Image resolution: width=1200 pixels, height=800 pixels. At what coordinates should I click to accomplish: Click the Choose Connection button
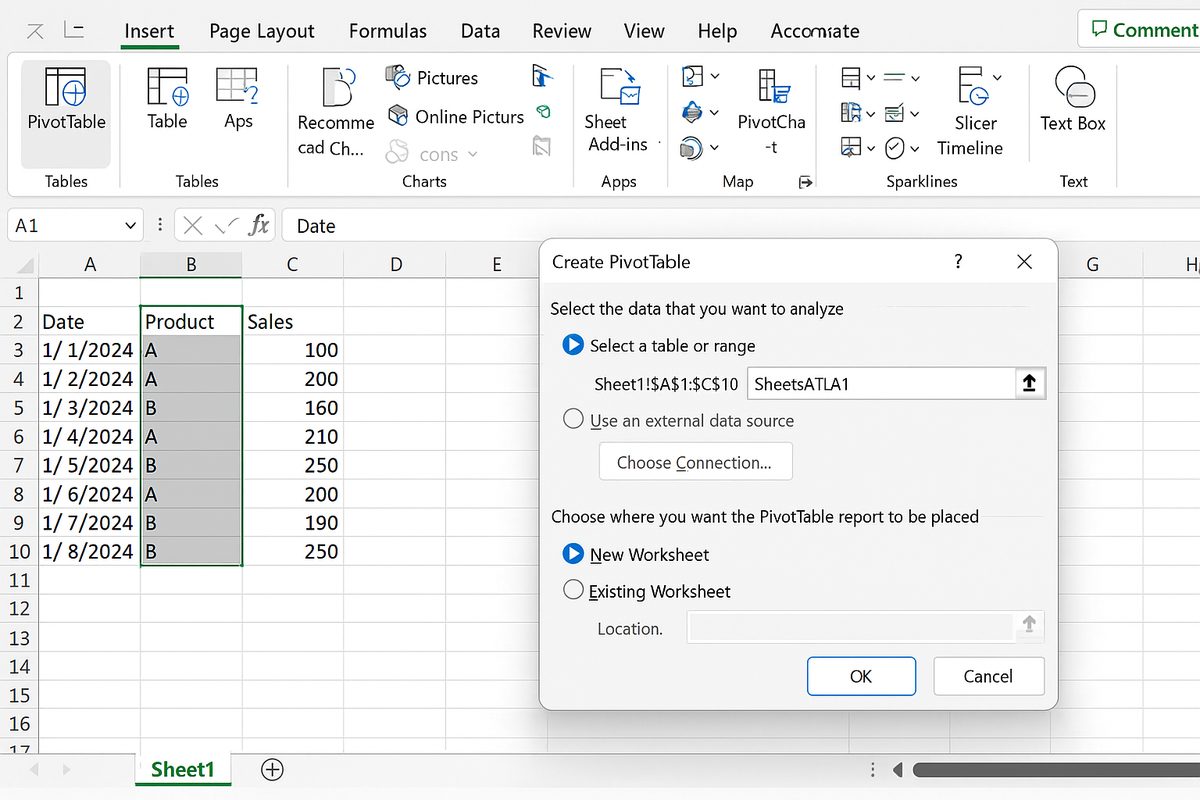point(695,462)
